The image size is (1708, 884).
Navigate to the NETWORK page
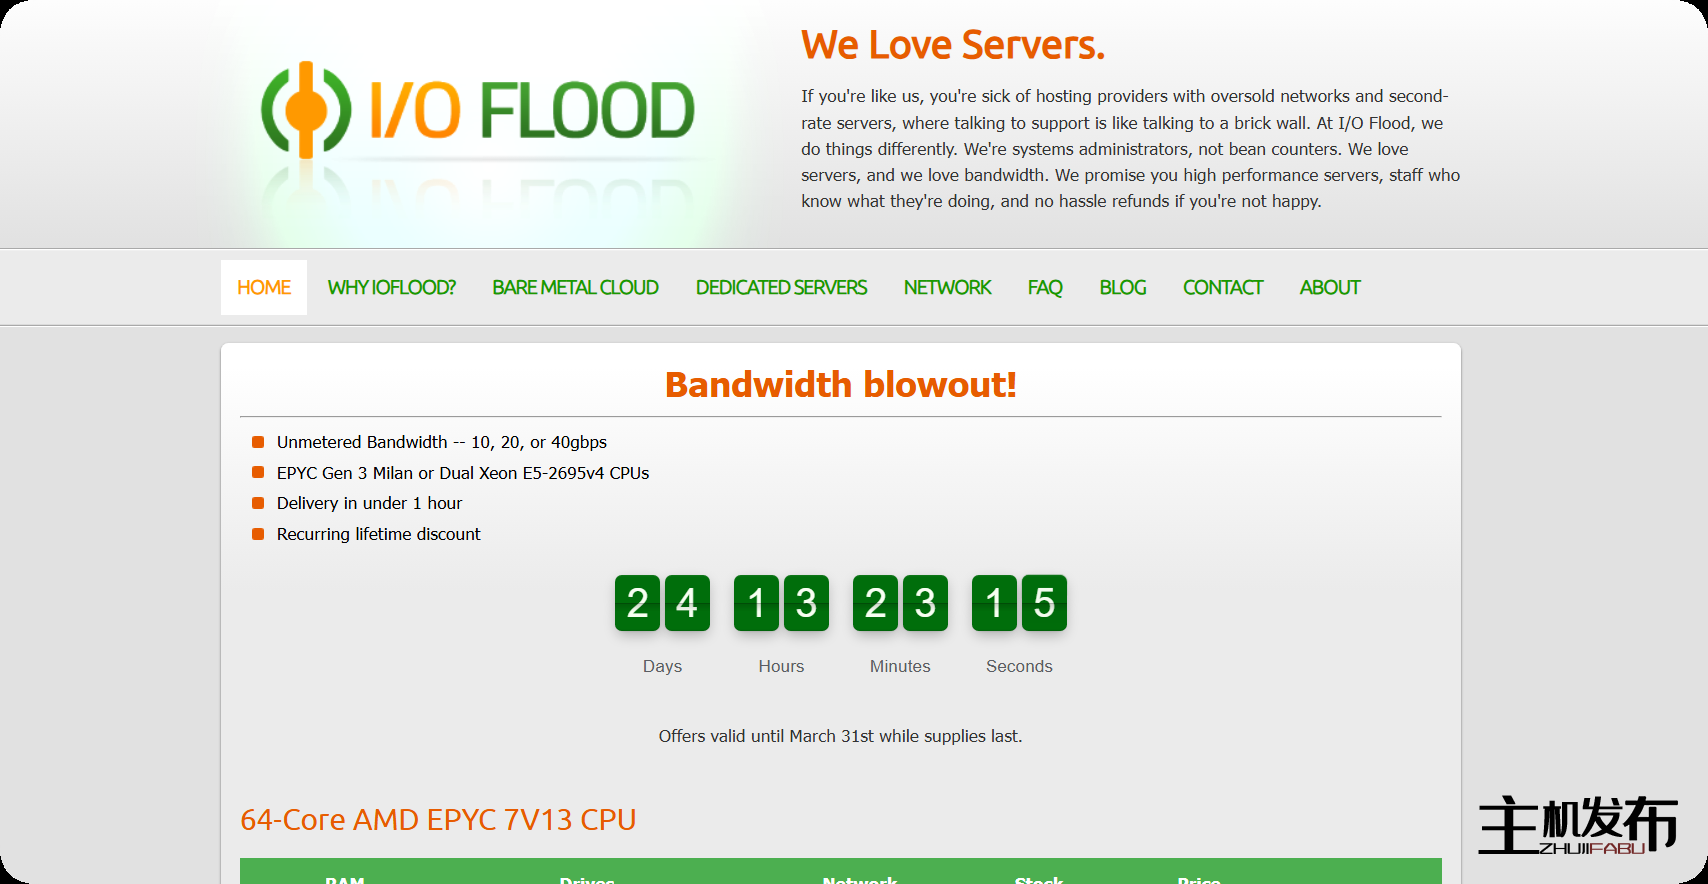point(947,288)
